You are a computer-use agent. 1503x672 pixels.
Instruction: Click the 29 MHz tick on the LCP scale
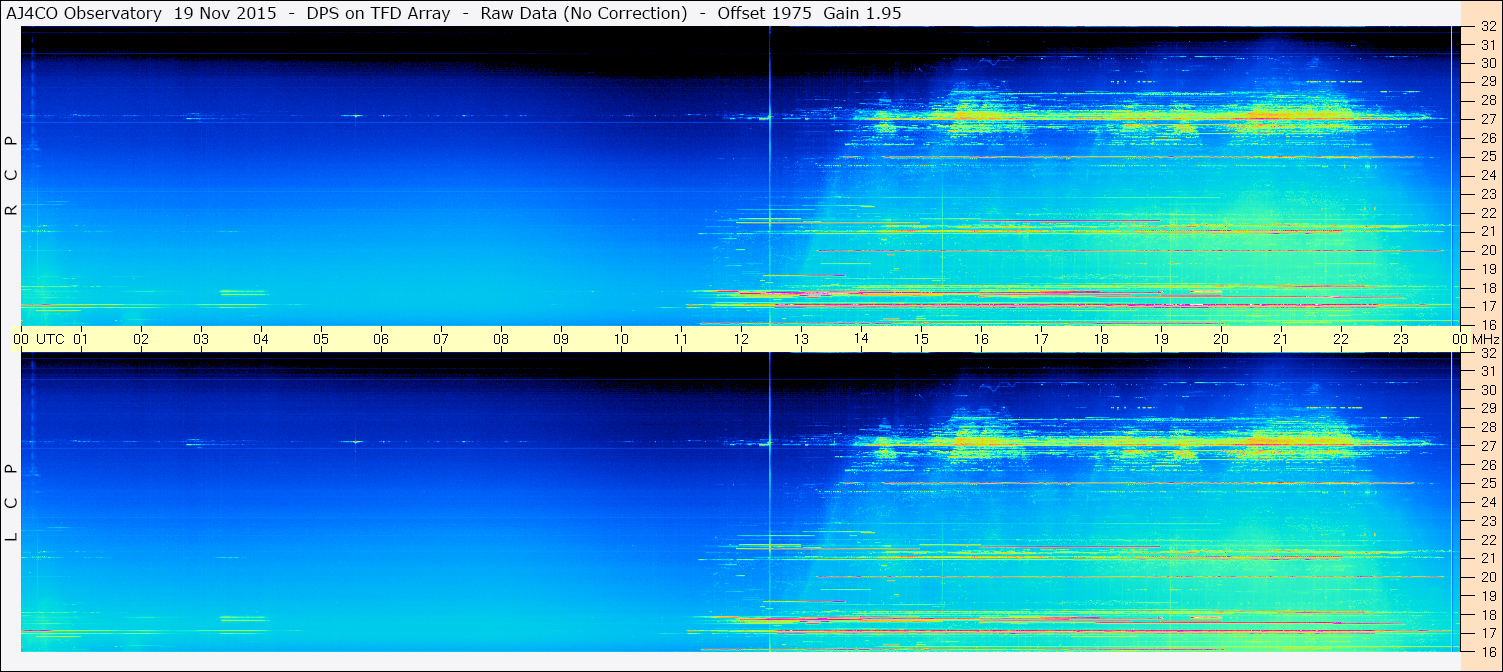pyautogui.click(x=1487, y=409)
